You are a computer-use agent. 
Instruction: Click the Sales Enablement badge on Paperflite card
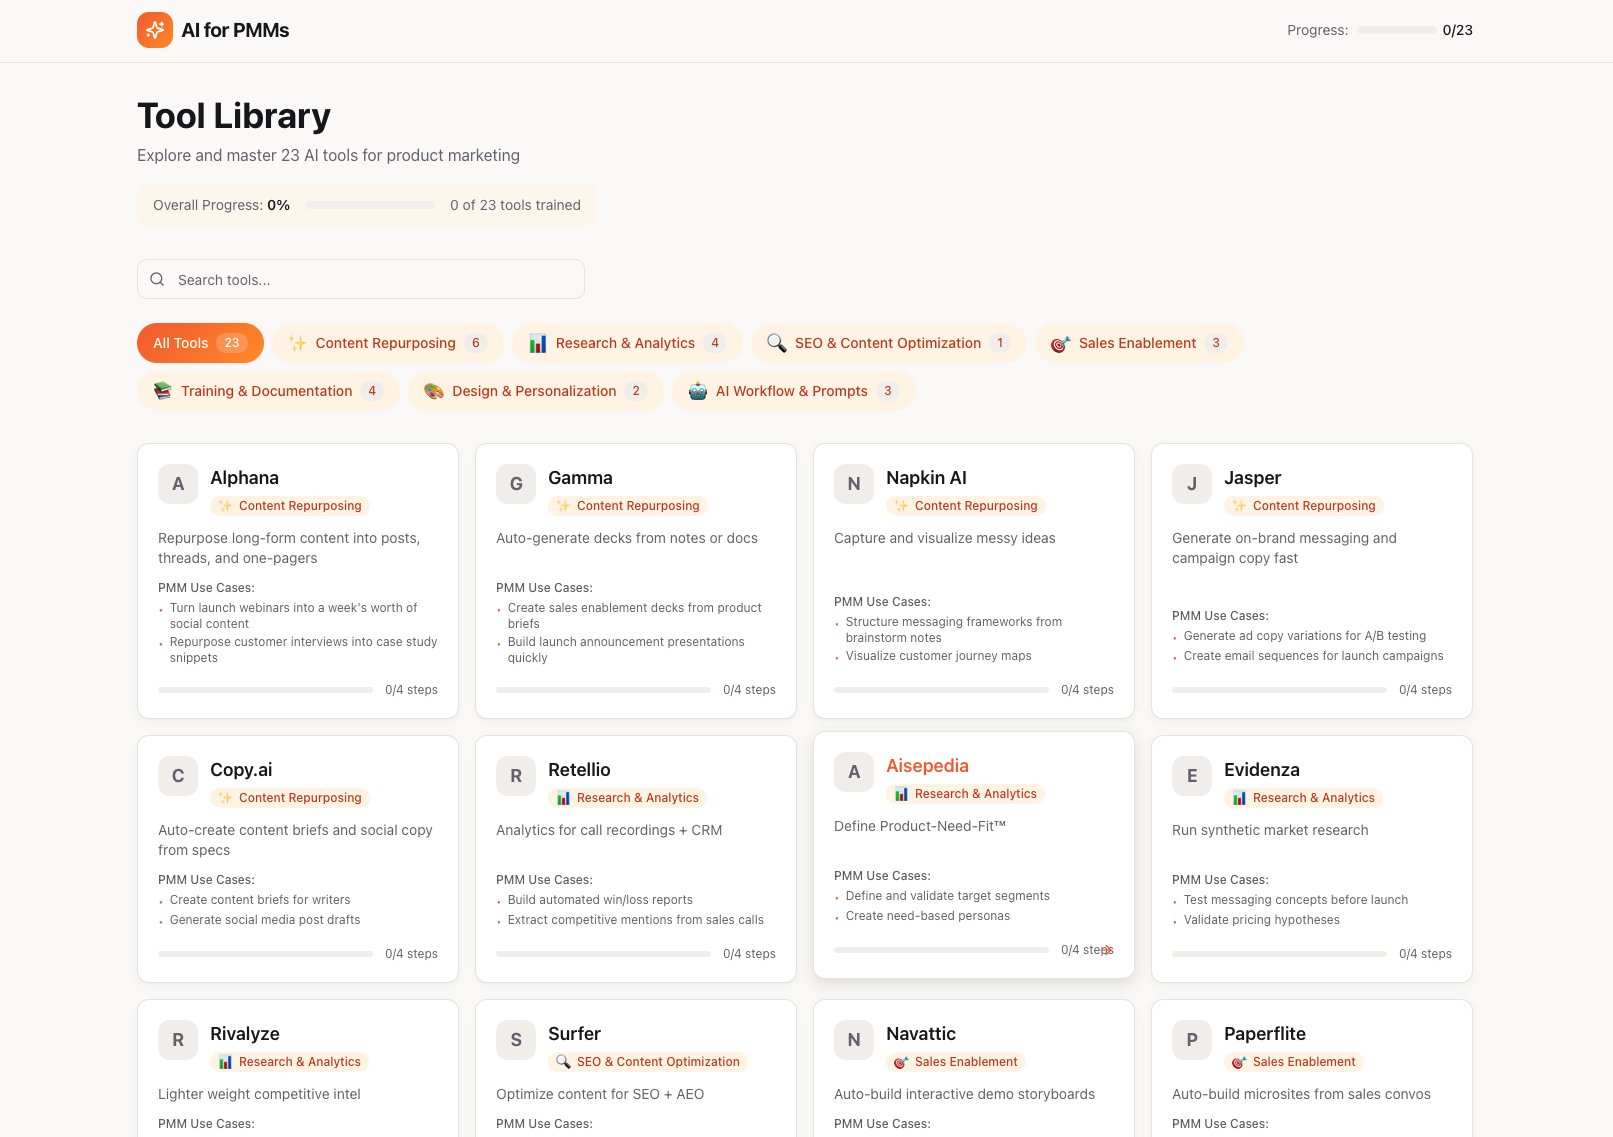[x=1294, y=1062]
